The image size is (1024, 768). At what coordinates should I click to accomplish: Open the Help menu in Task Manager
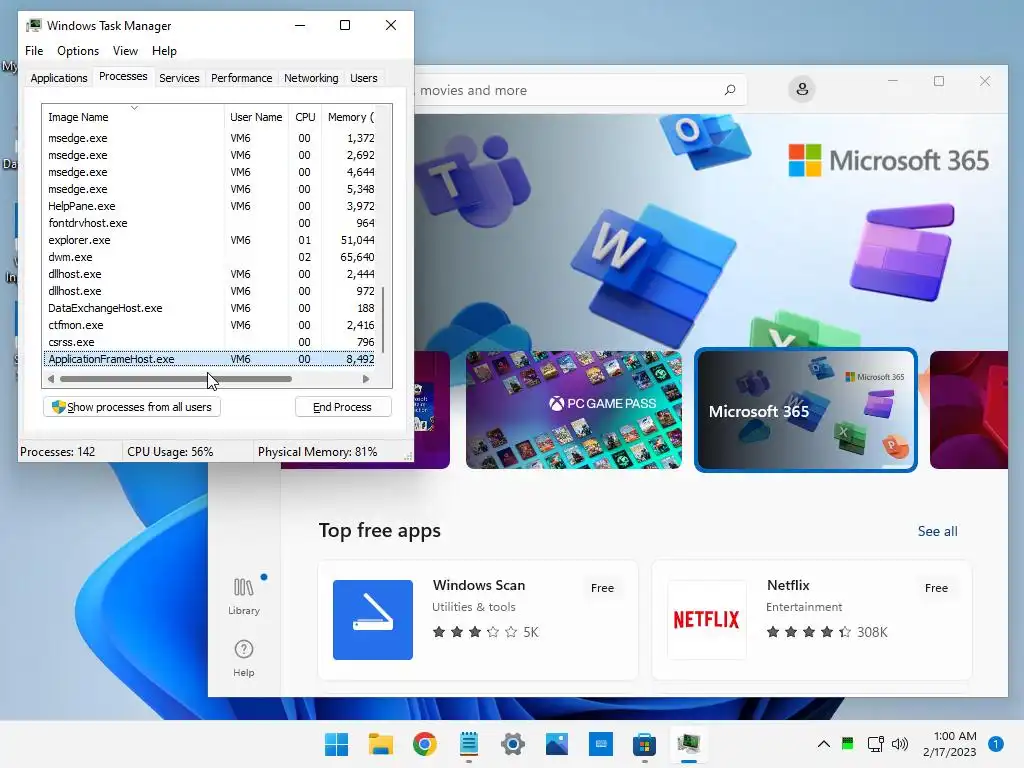pos(164,51)
